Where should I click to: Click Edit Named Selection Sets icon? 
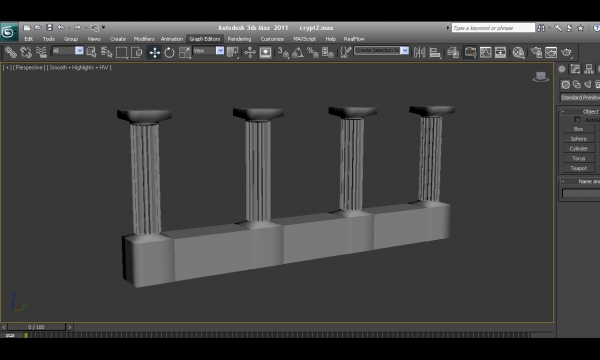345,52
